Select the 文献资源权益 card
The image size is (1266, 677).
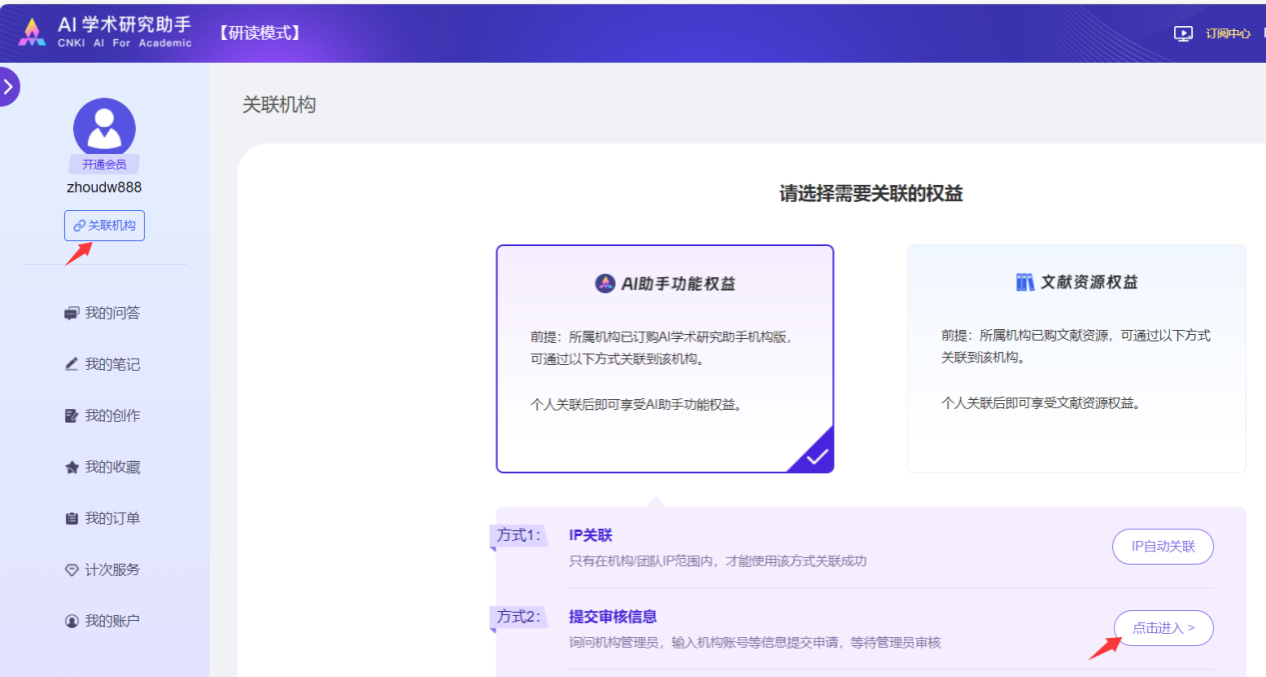coord(1076,358)
